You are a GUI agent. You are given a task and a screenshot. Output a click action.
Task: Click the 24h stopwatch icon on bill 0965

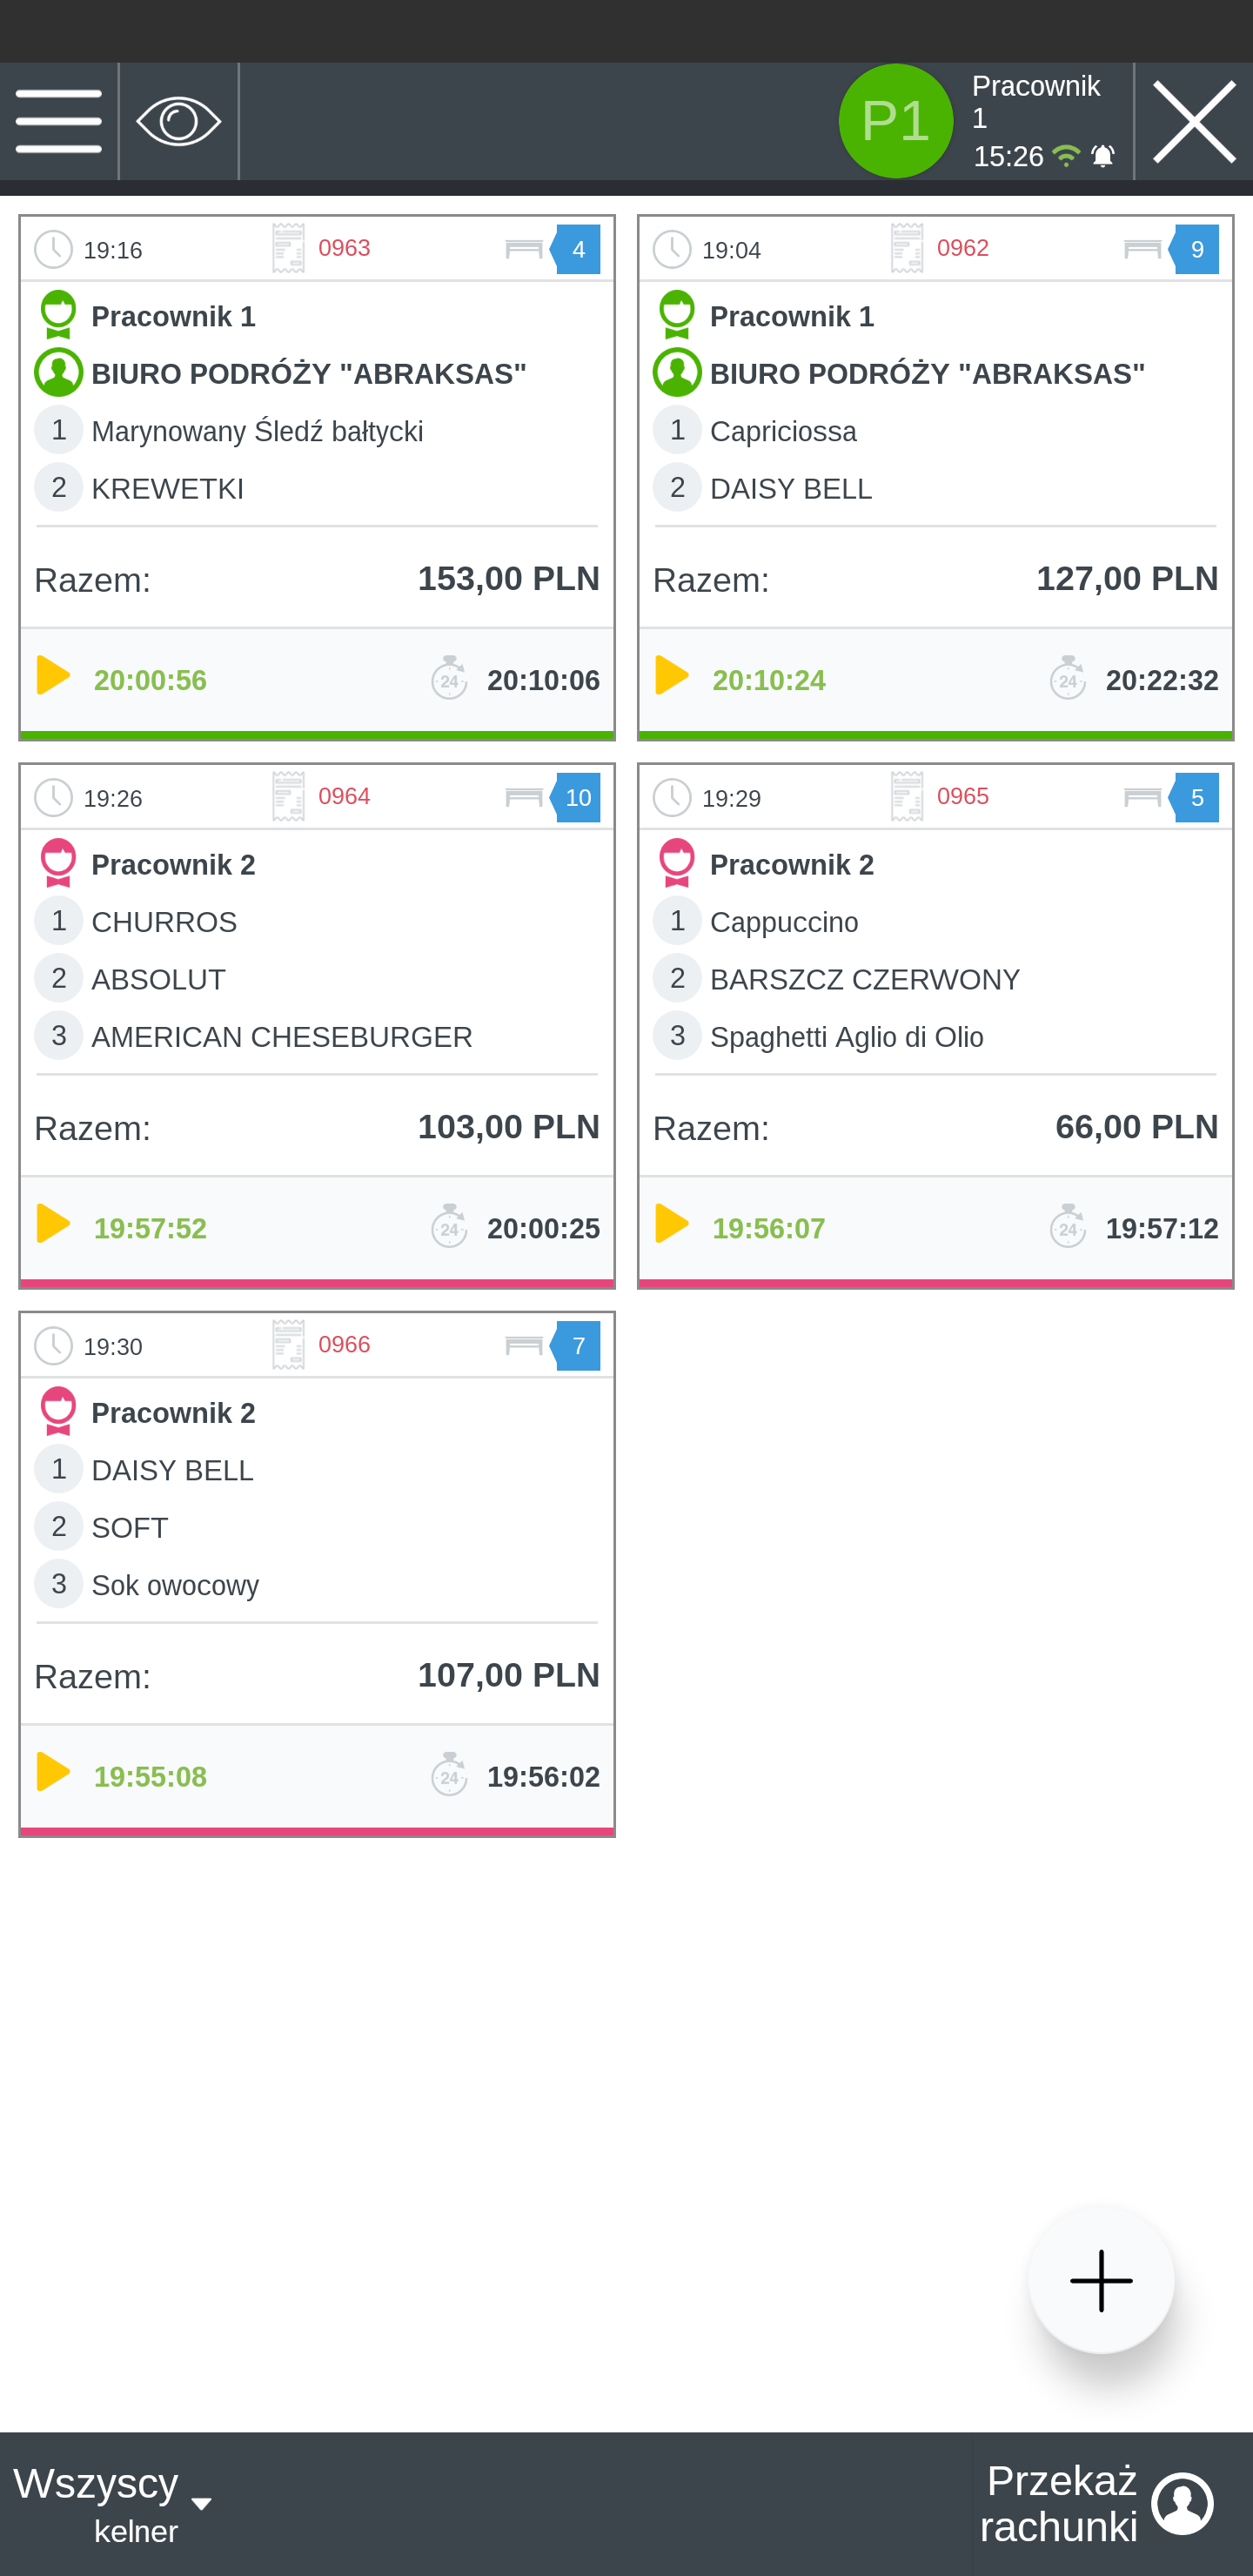(x=1068, y=1225)
